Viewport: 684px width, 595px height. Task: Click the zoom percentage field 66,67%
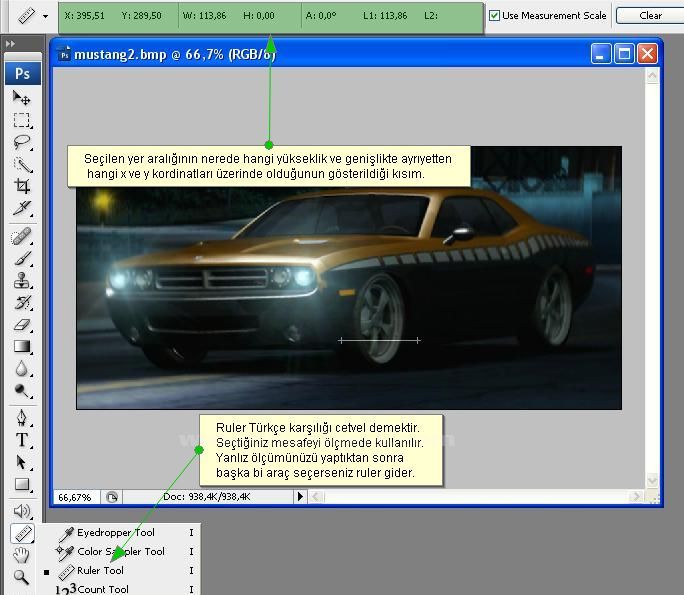click(77, 497)
